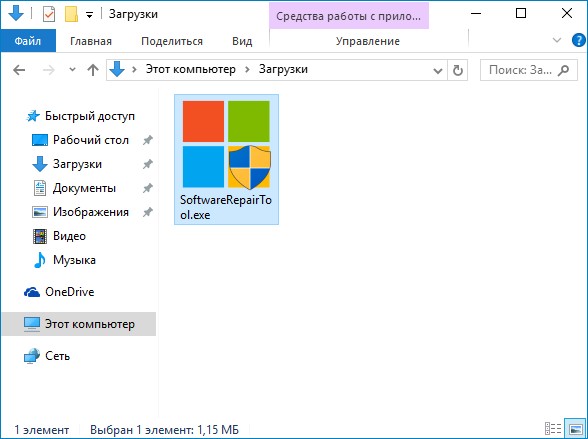Minimize the Загрузки window
The height and width of the screenshot is (439, 588).
[476, 14]
